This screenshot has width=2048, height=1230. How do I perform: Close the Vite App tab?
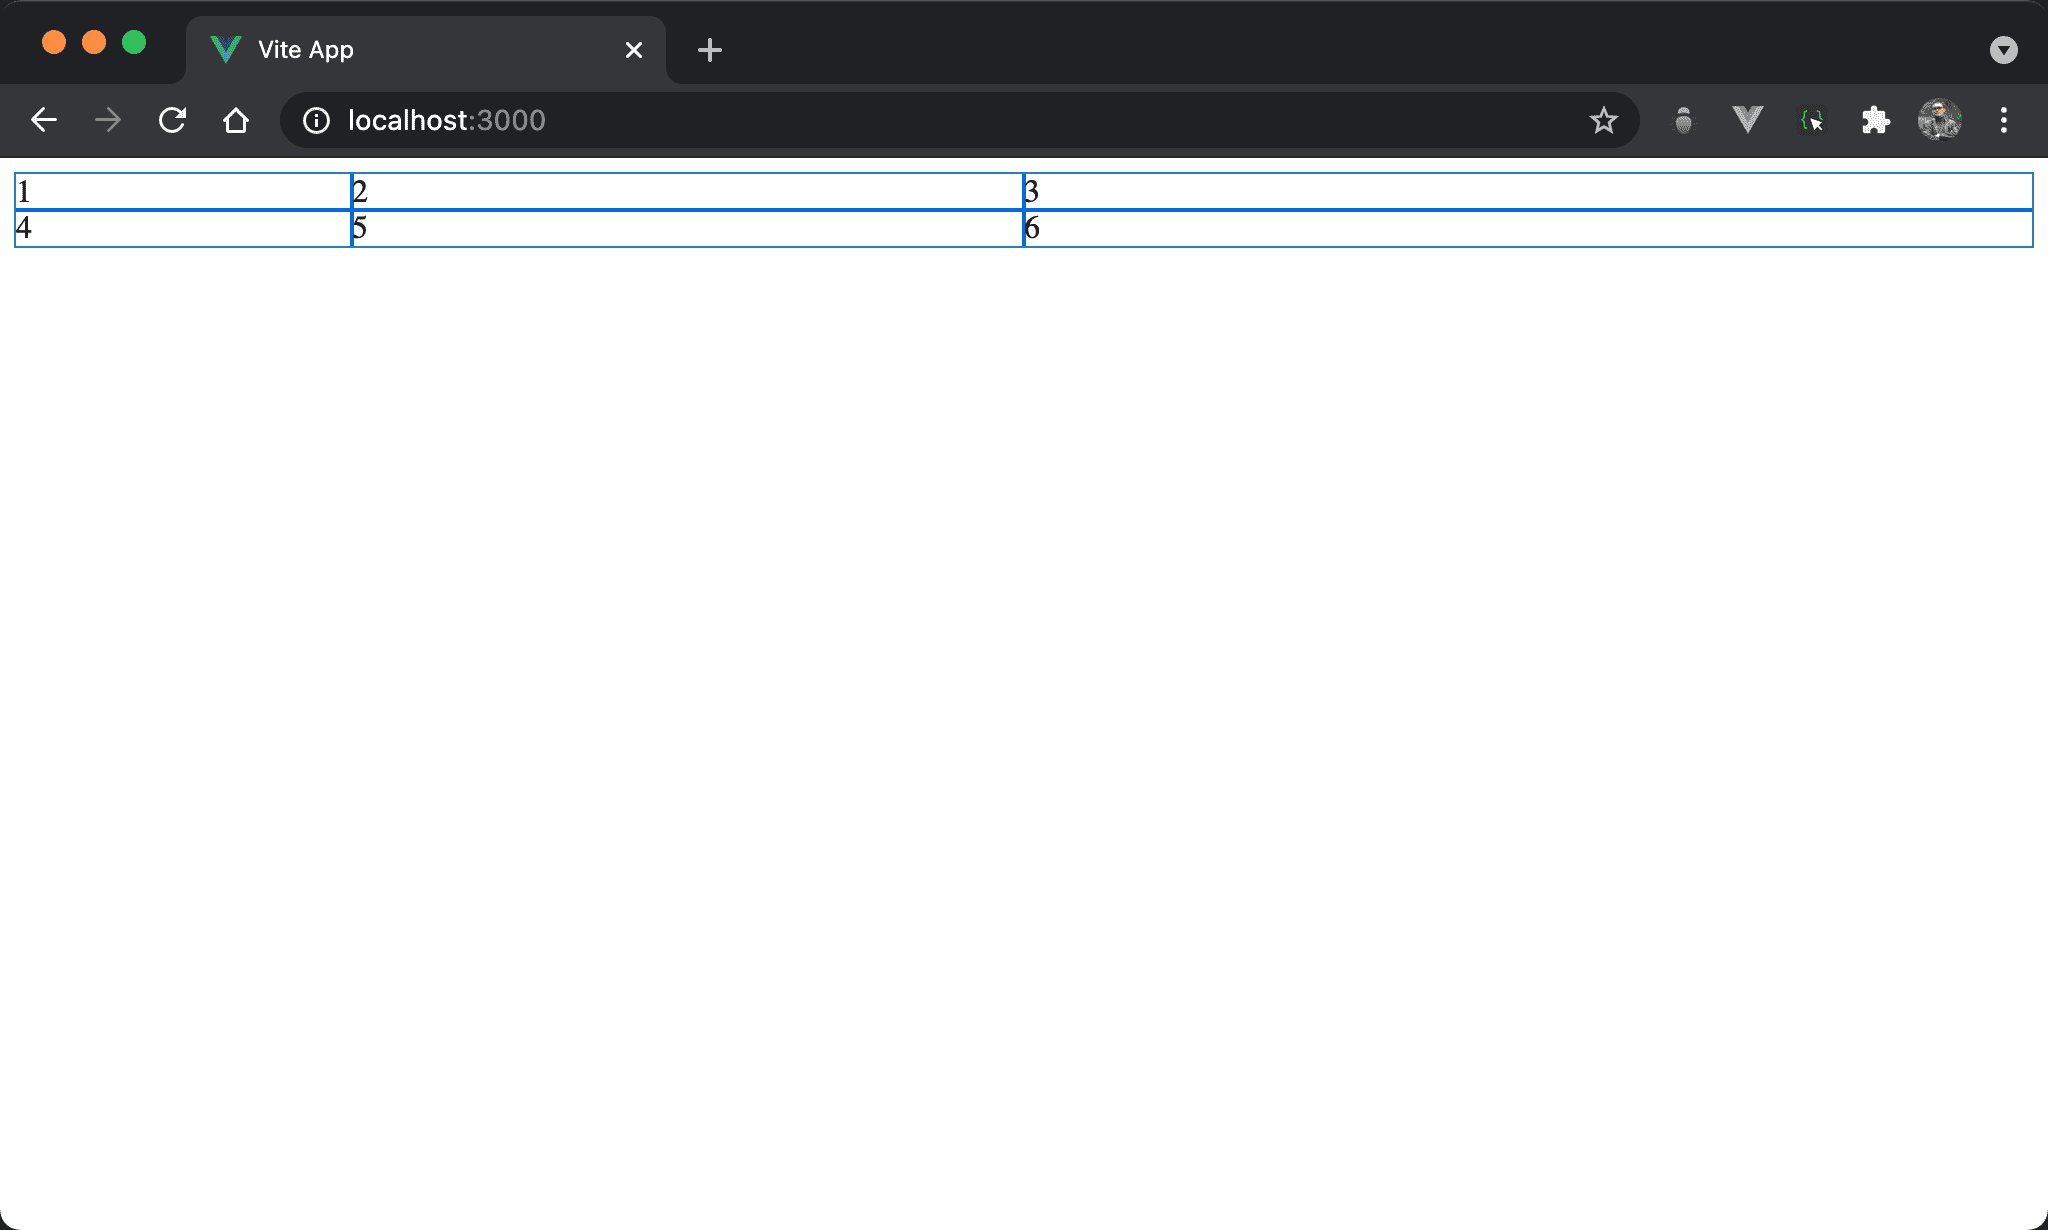pyautogui.click(x=633, y=50)
